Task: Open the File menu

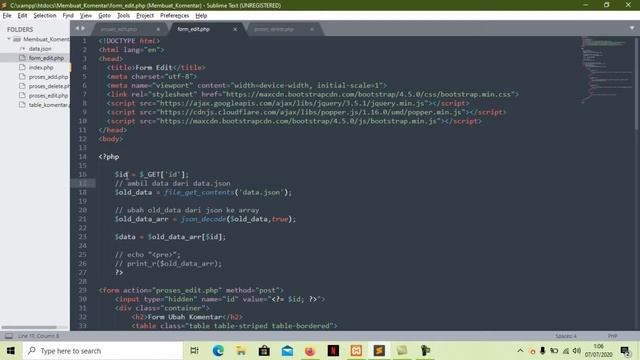Action: pos(7,16)
